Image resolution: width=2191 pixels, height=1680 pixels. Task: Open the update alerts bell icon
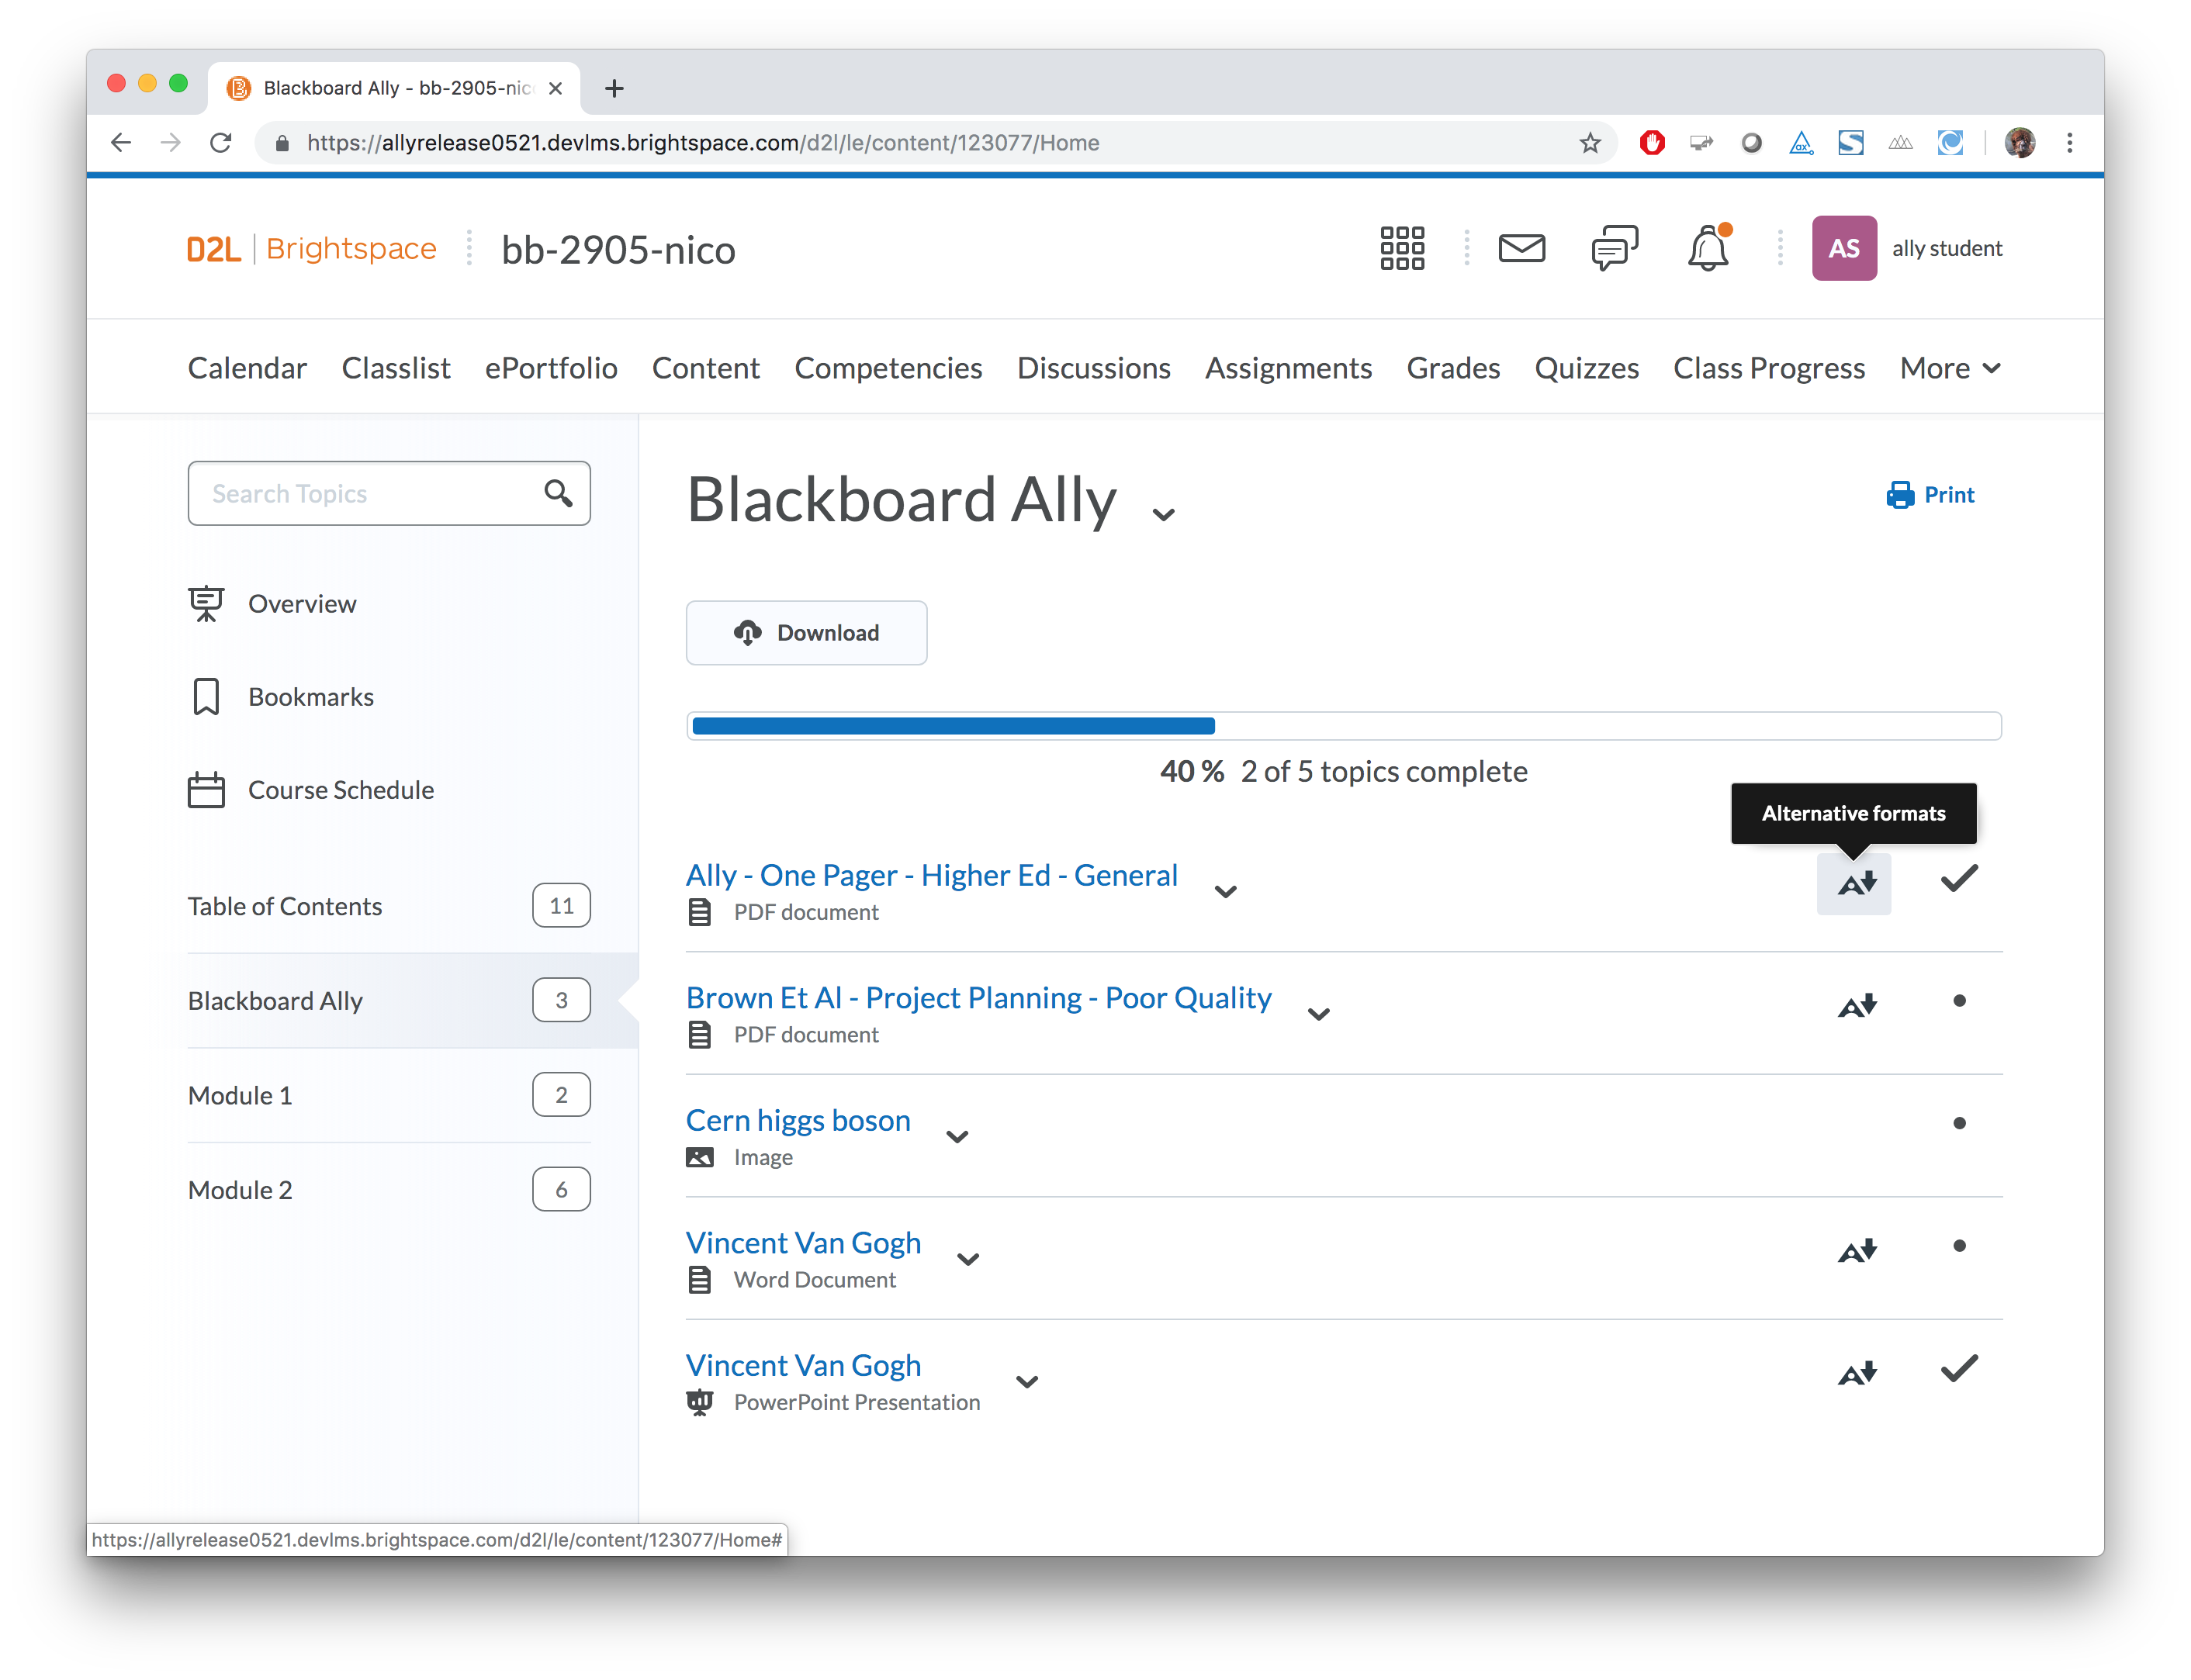point(1708,248)
